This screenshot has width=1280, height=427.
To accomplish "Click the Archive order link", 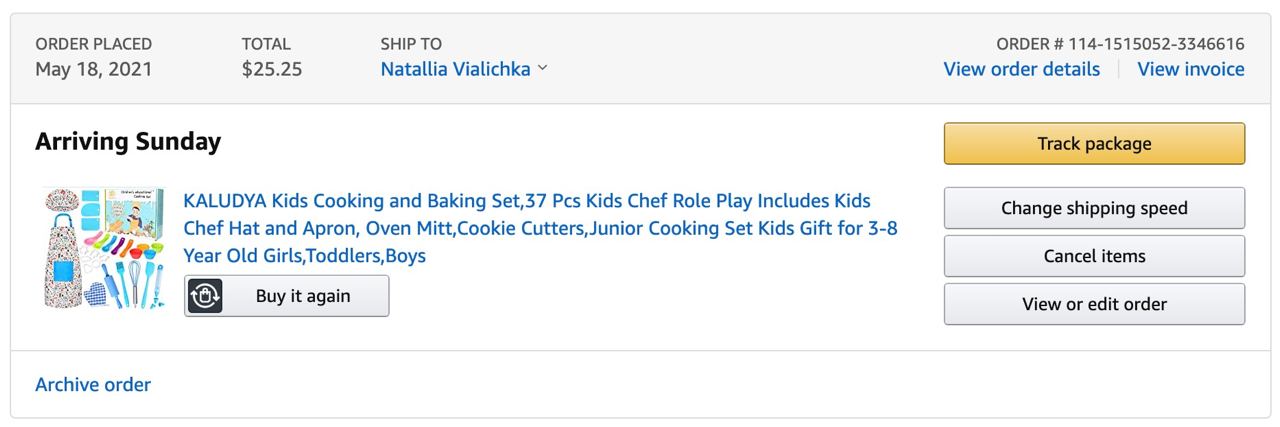I will (93, 384).
